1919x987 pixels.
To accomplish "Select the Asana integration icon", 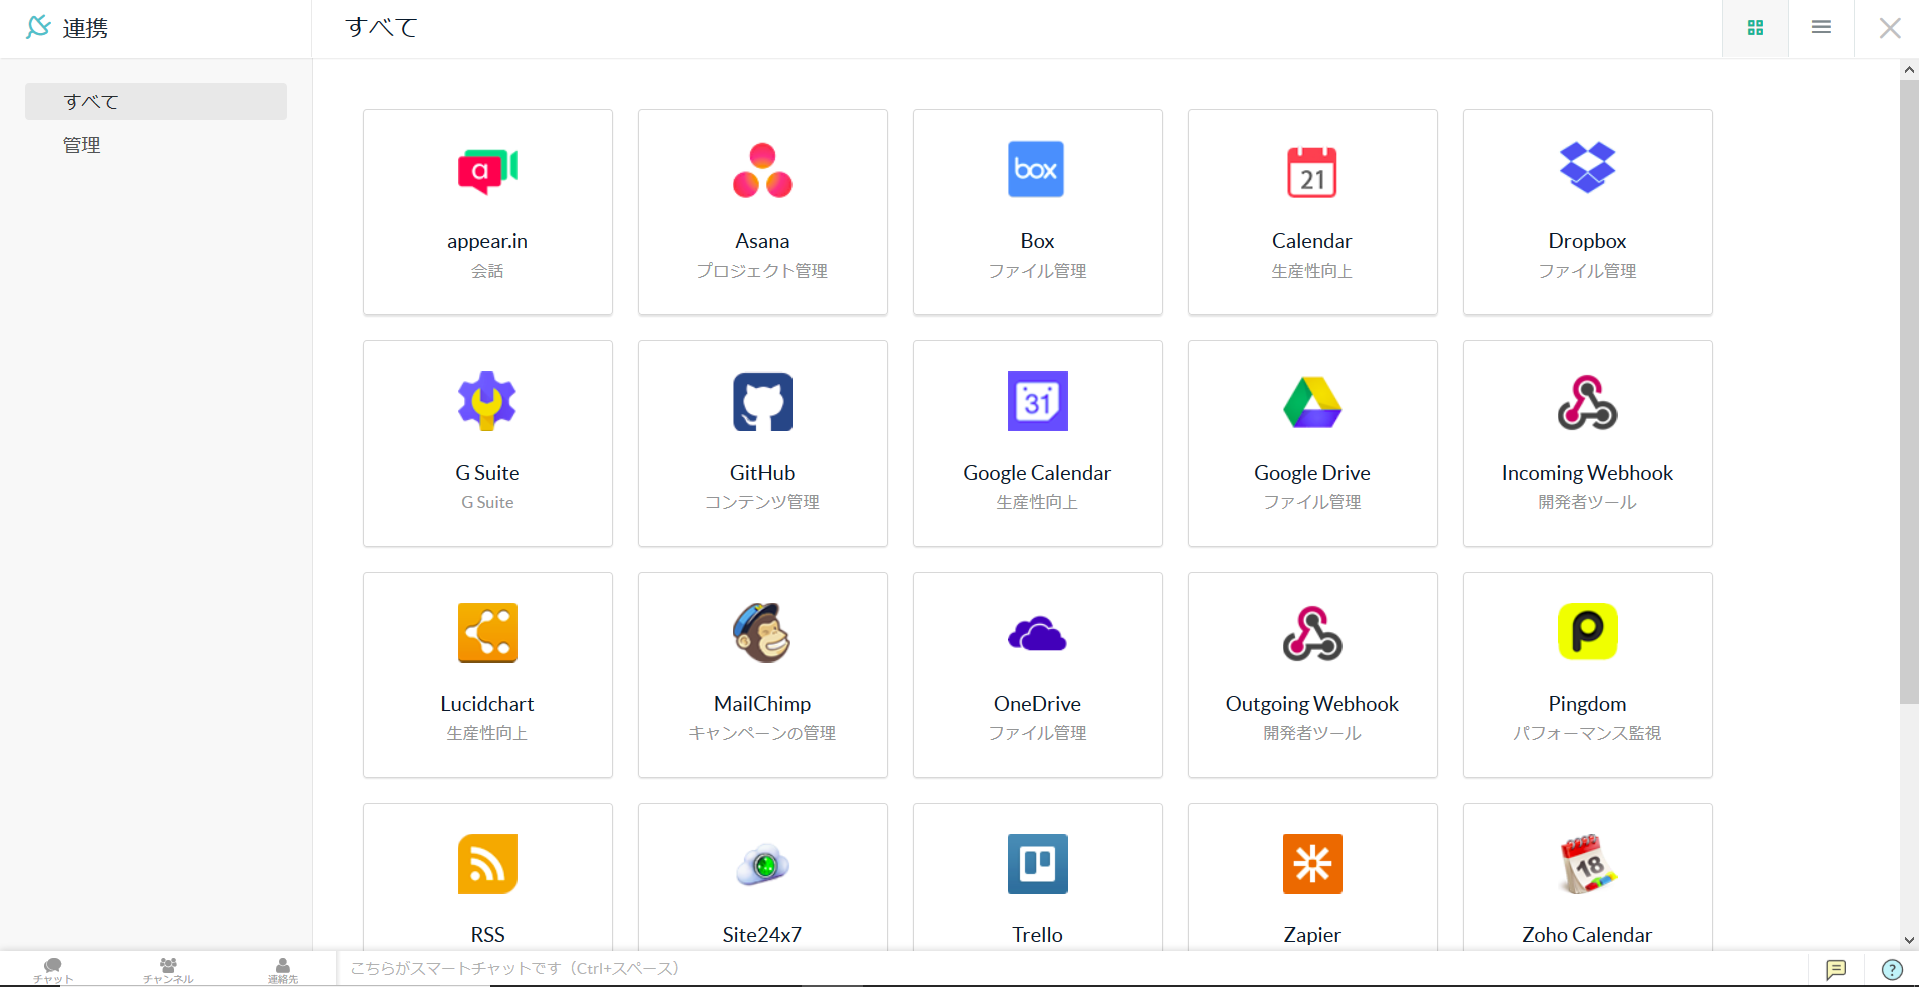I will pyautogui.click(x=762, y=171).
